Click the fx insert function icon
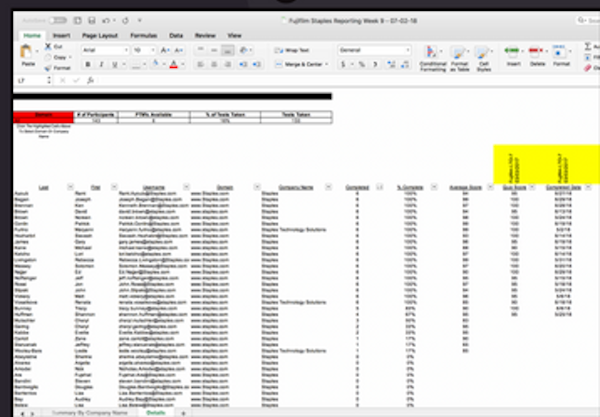 click(90, 80)
